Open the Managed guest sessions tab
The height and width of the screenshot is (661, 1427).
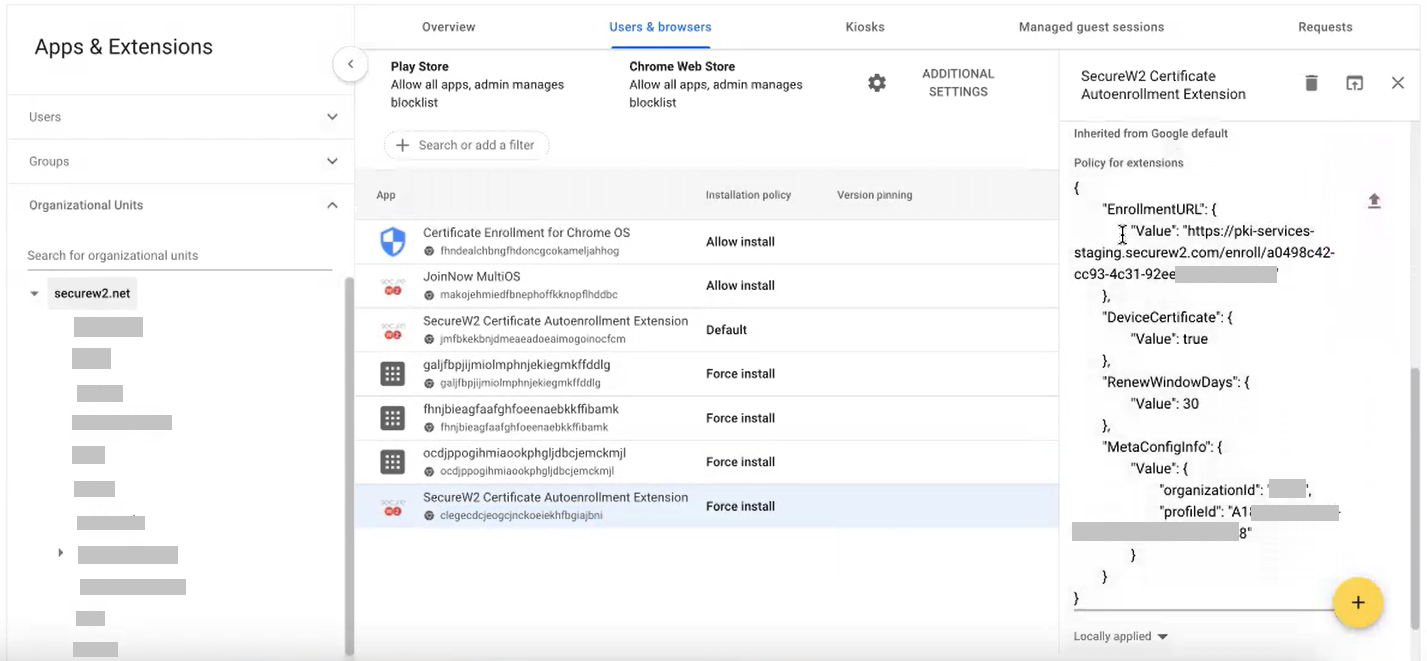coord(1090,27)
